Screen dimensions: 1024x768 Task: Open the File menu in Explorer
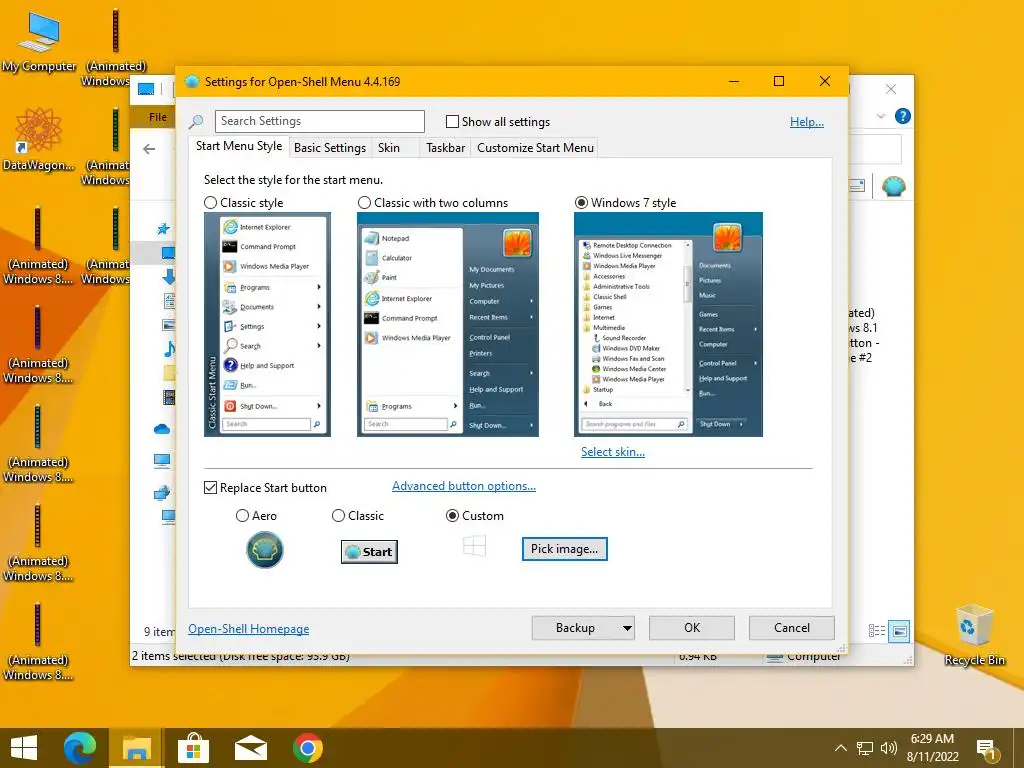(x=157, y=117)
